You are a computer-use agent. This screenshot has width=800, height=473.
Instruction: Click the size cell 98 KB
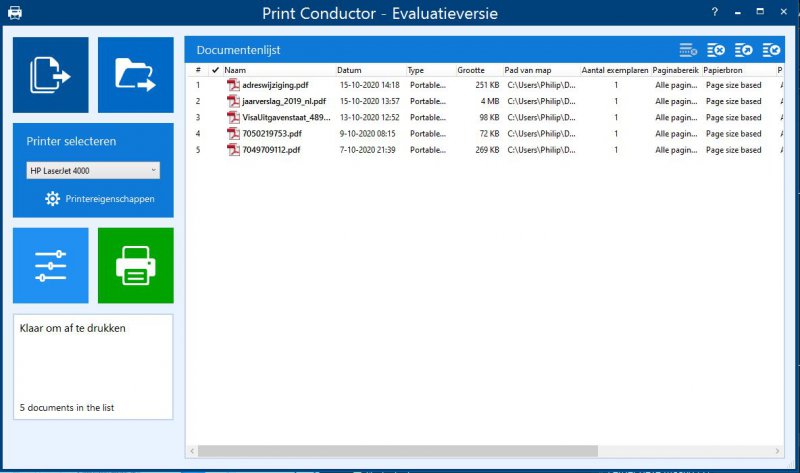pos(489,117)
